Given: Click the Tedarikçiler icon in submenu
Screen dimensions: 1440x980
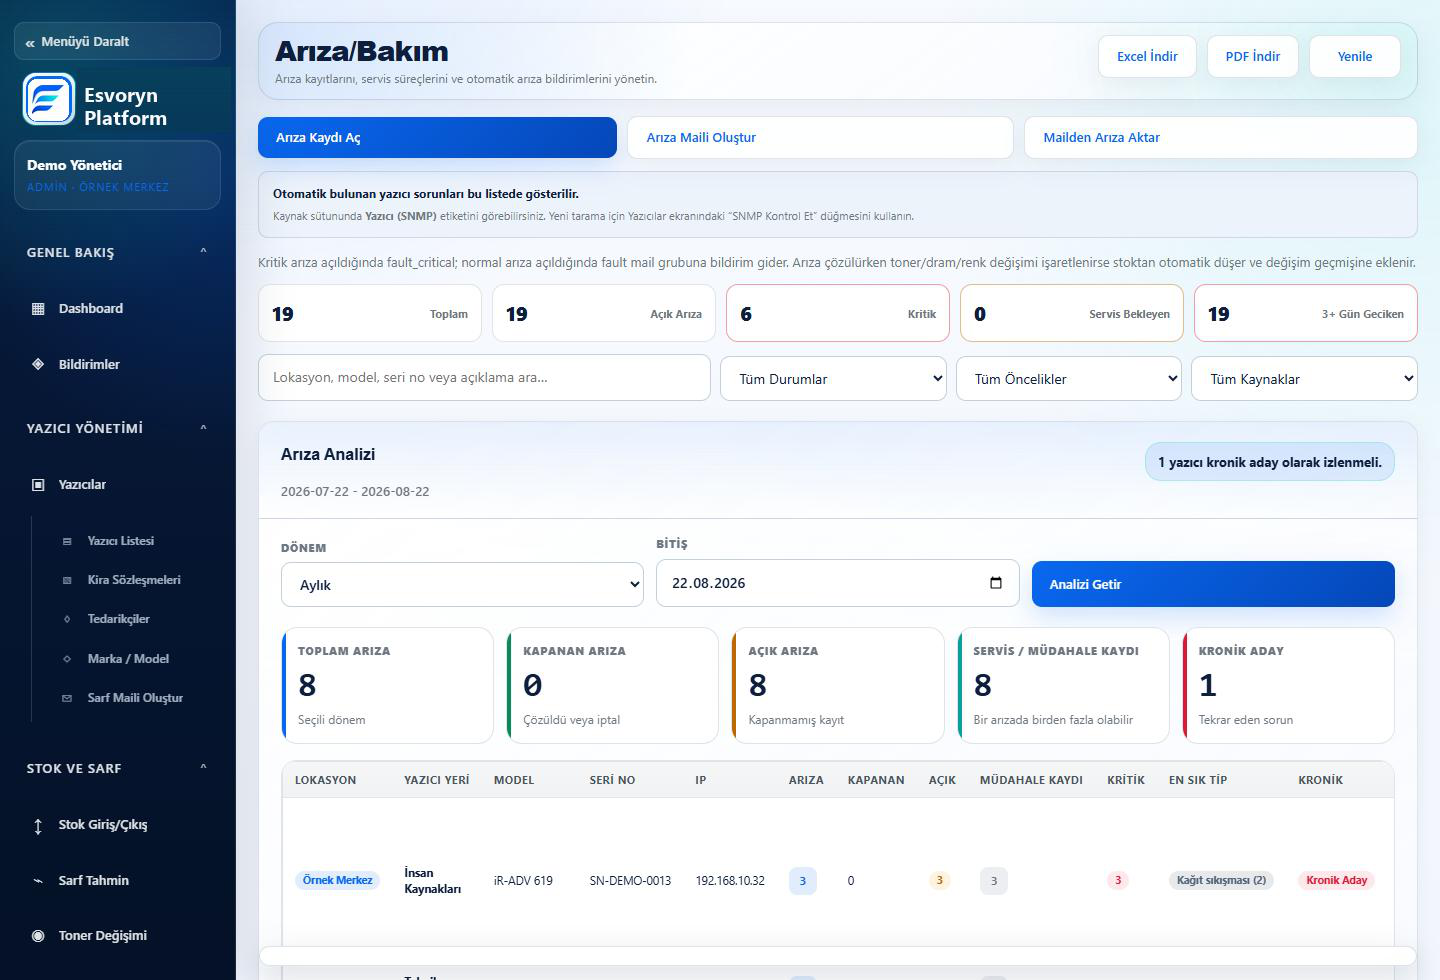Looking at the screenshot, I should [67, 619].
